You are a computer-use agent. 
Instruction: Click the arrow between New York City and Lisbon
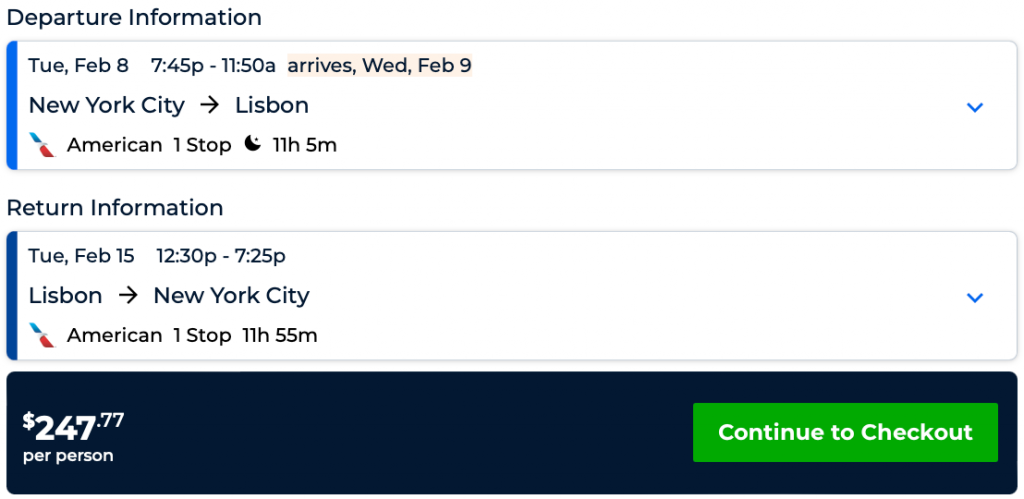209,105
